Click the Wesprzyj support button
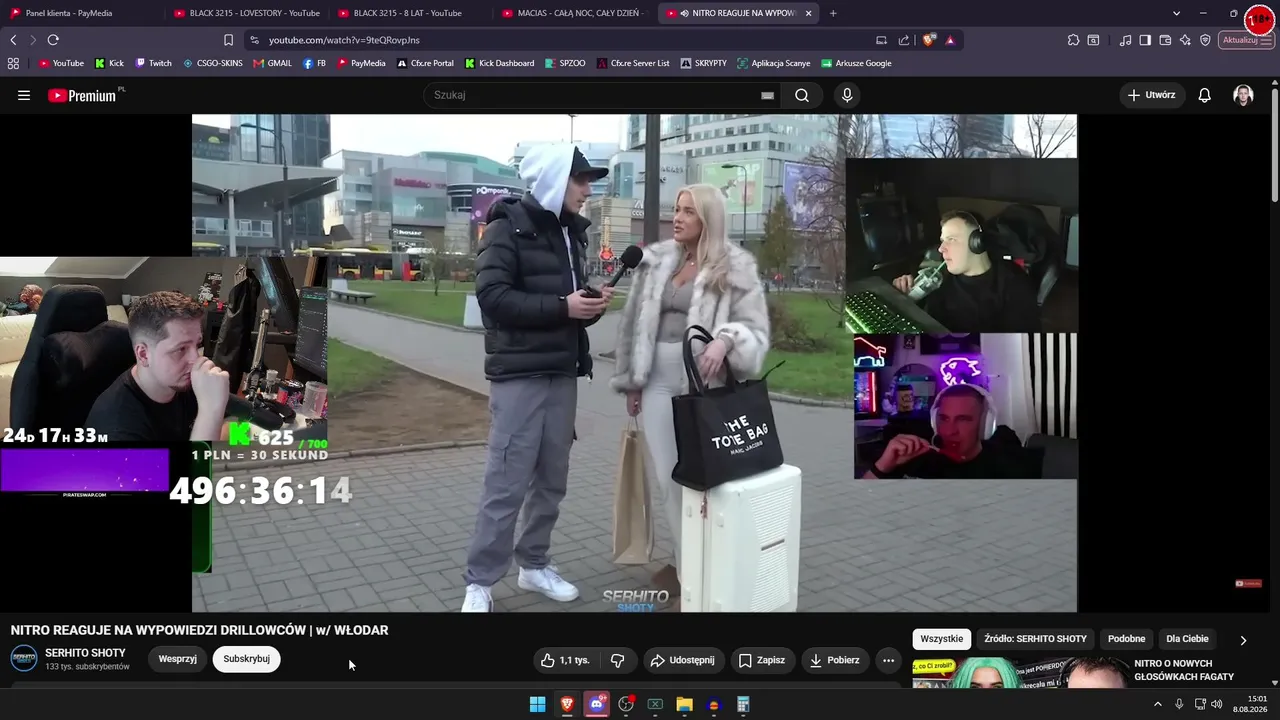 point(177,659)
